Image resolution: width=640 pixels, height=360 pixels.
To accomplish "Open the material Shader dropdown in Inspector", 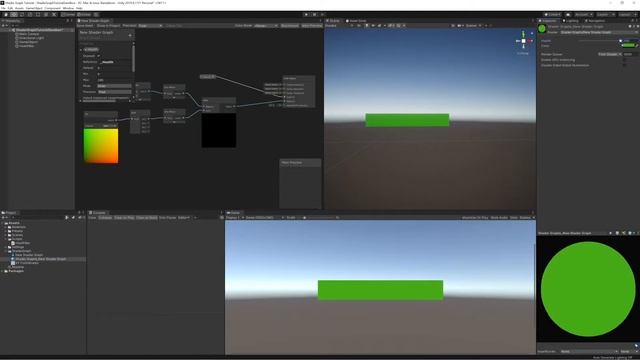I will pyautogui.click(x=598, y=32).
